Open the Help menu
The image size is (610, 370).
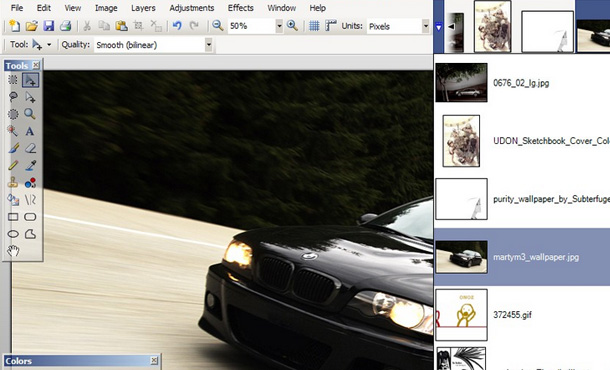pos(317,8)
